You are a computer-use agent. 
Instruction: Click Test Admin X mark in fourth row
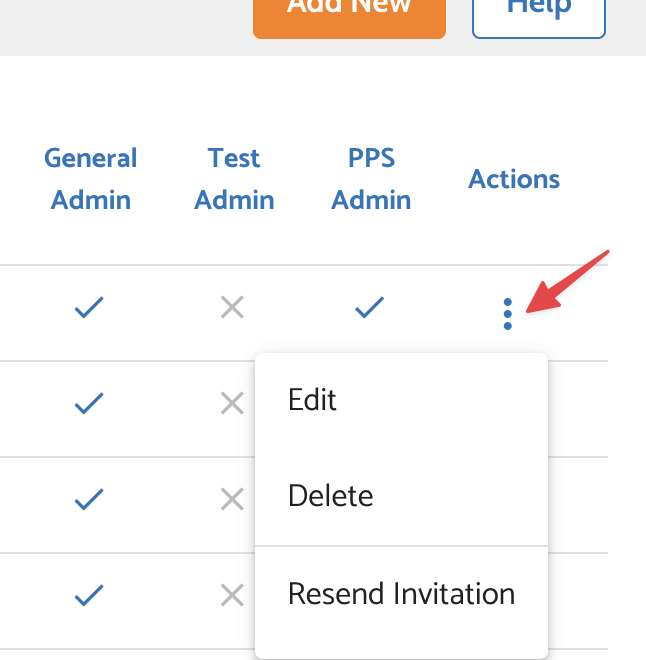232,596
